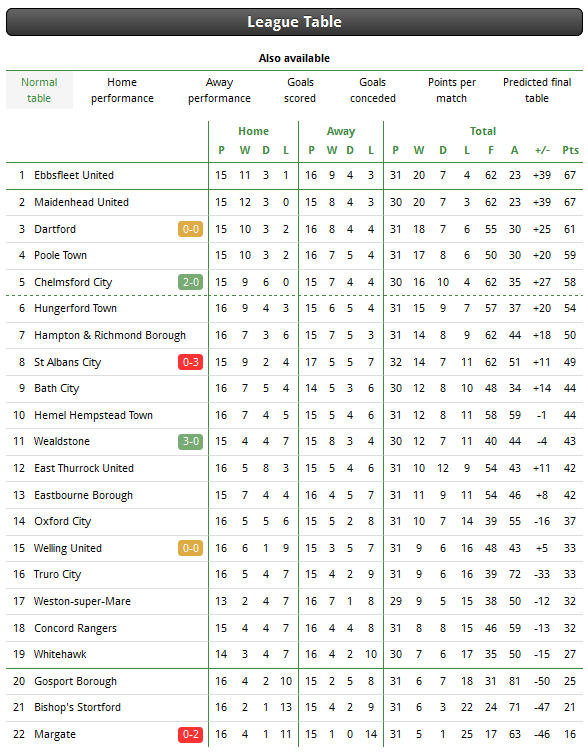588x752 pixels.
Task: Open Ebbsfleet United team link
Action: [x=74, y=176]
